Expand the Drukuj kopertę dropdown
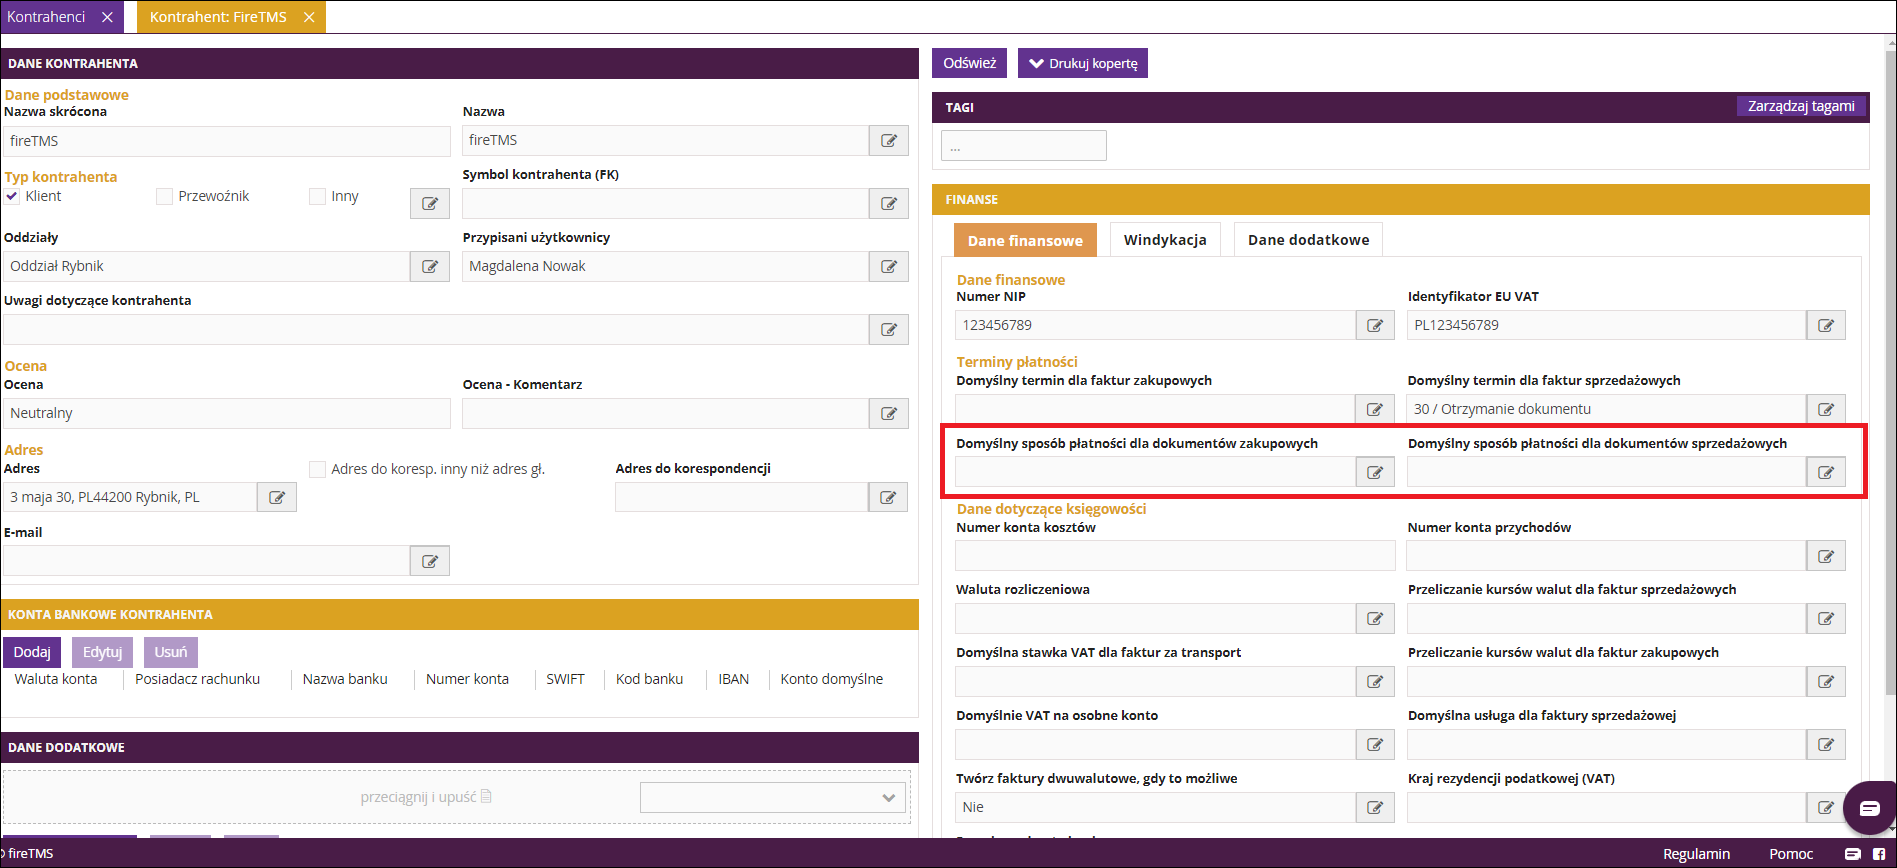This screenshot has height=868, width=1897. [x=1083, y=63]
